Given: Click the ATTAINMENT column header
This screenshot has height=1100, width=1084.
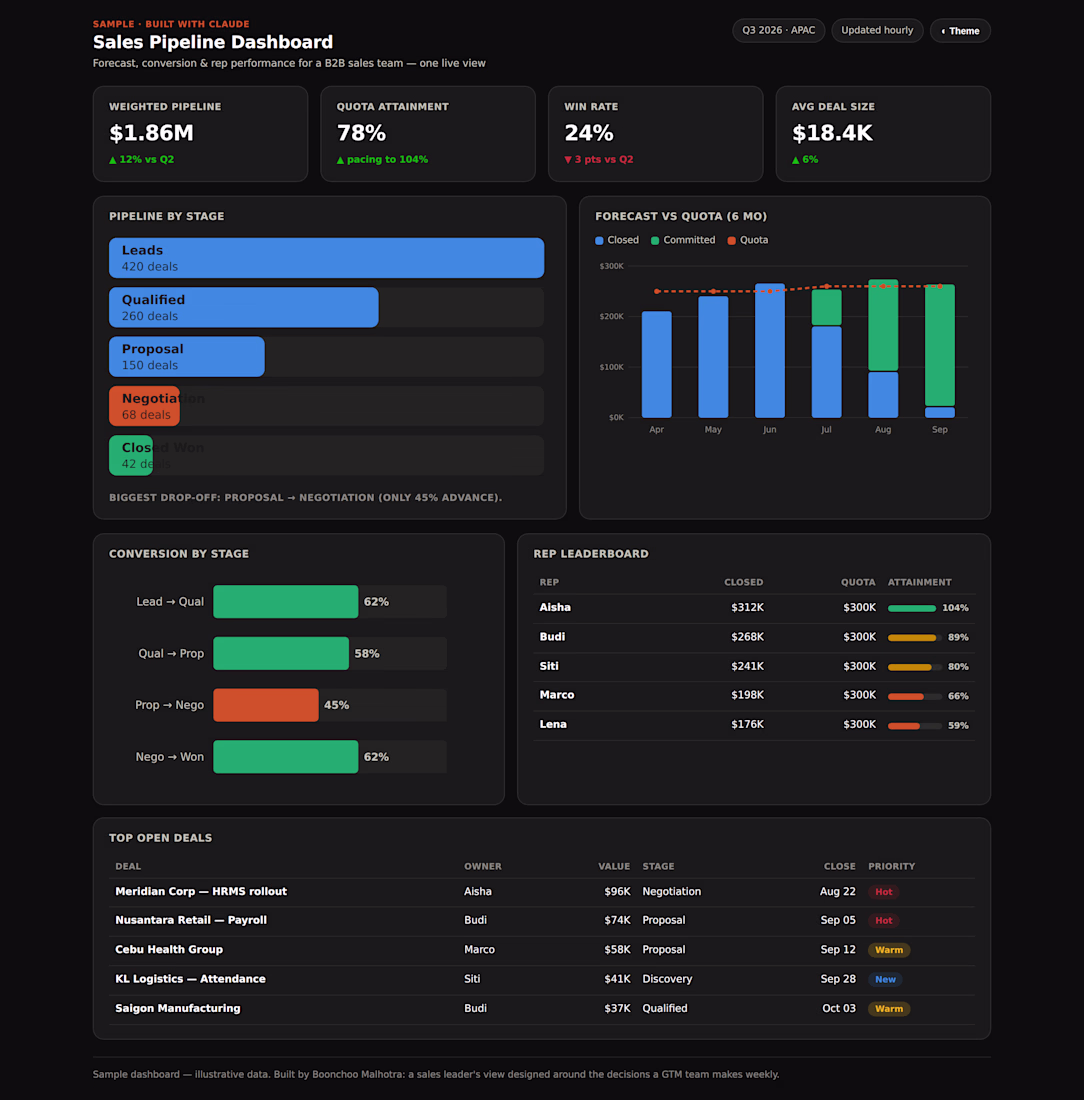Looking at the screenshot, I should (x=920, y=582).
